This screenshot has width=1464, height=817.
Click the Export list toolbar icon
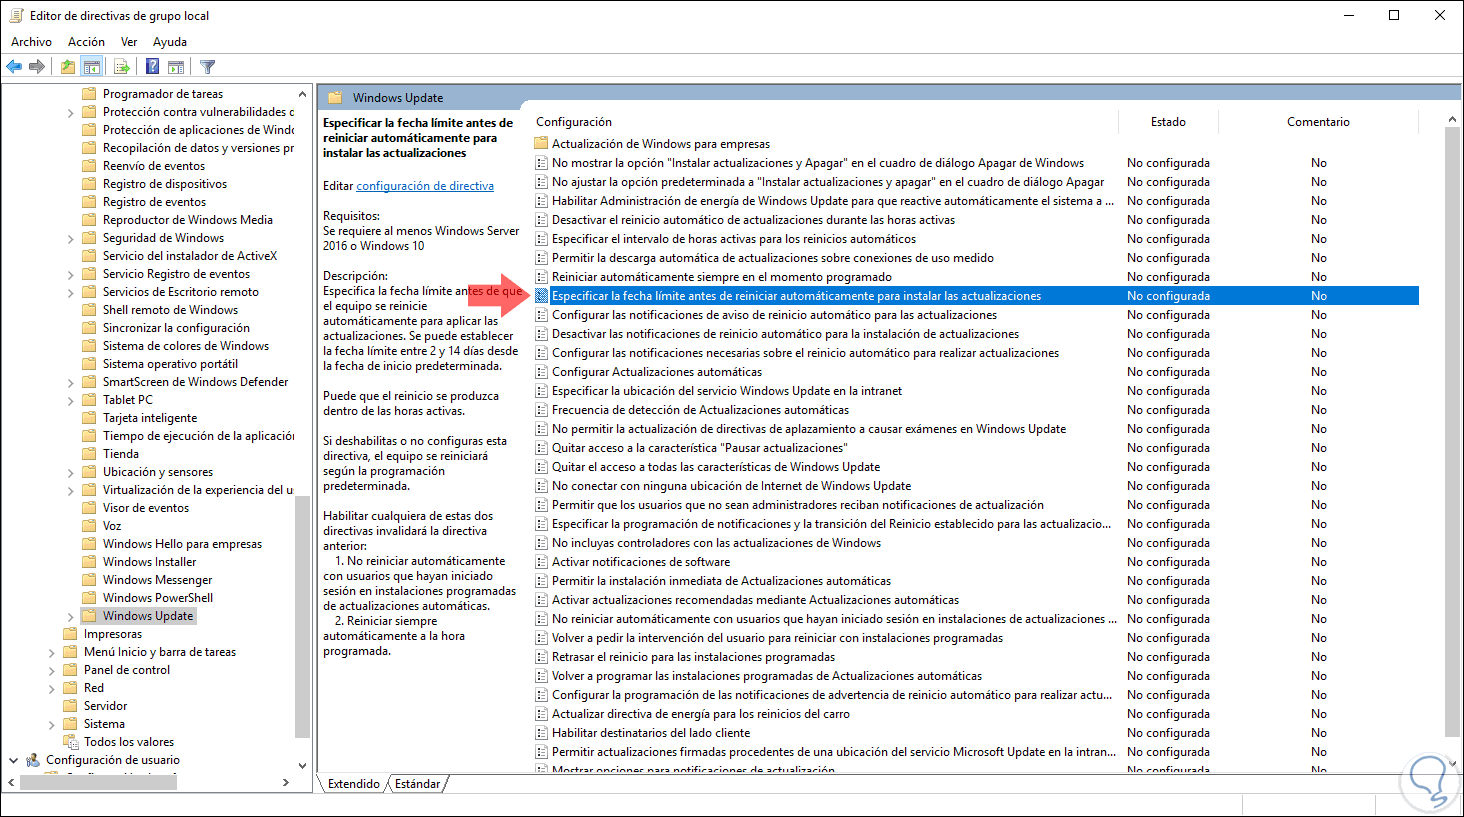[122, 67]
